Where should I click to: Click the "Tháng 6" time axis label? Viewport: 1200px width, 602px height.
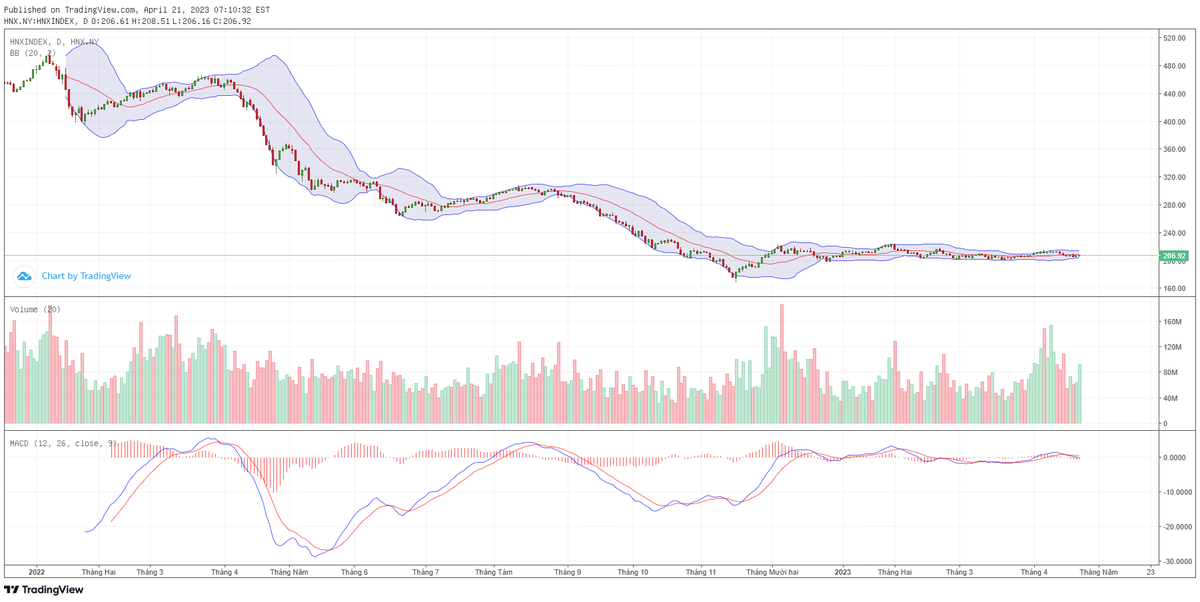355,573
